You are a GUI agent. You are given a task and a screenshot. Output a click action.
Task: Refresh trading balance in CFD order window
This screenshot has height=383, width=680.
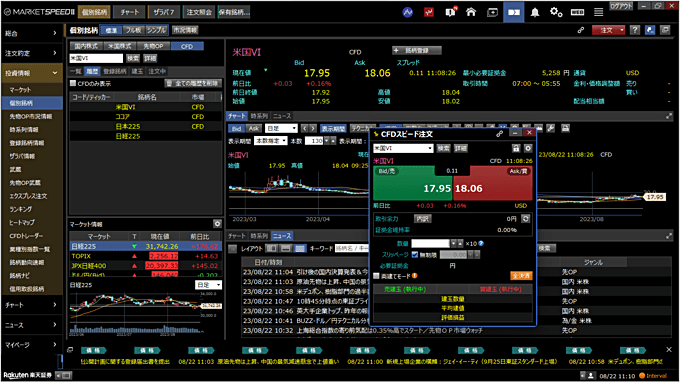click(526, 219)
